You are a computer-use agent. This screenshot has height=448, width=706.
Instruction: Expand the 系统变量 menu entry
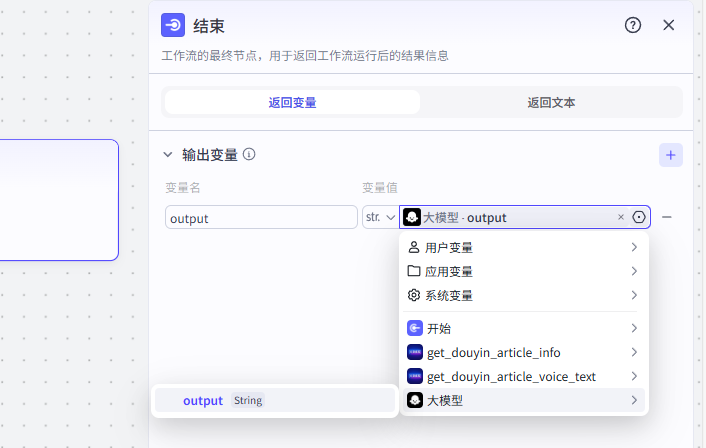click(x=524, y=295)
